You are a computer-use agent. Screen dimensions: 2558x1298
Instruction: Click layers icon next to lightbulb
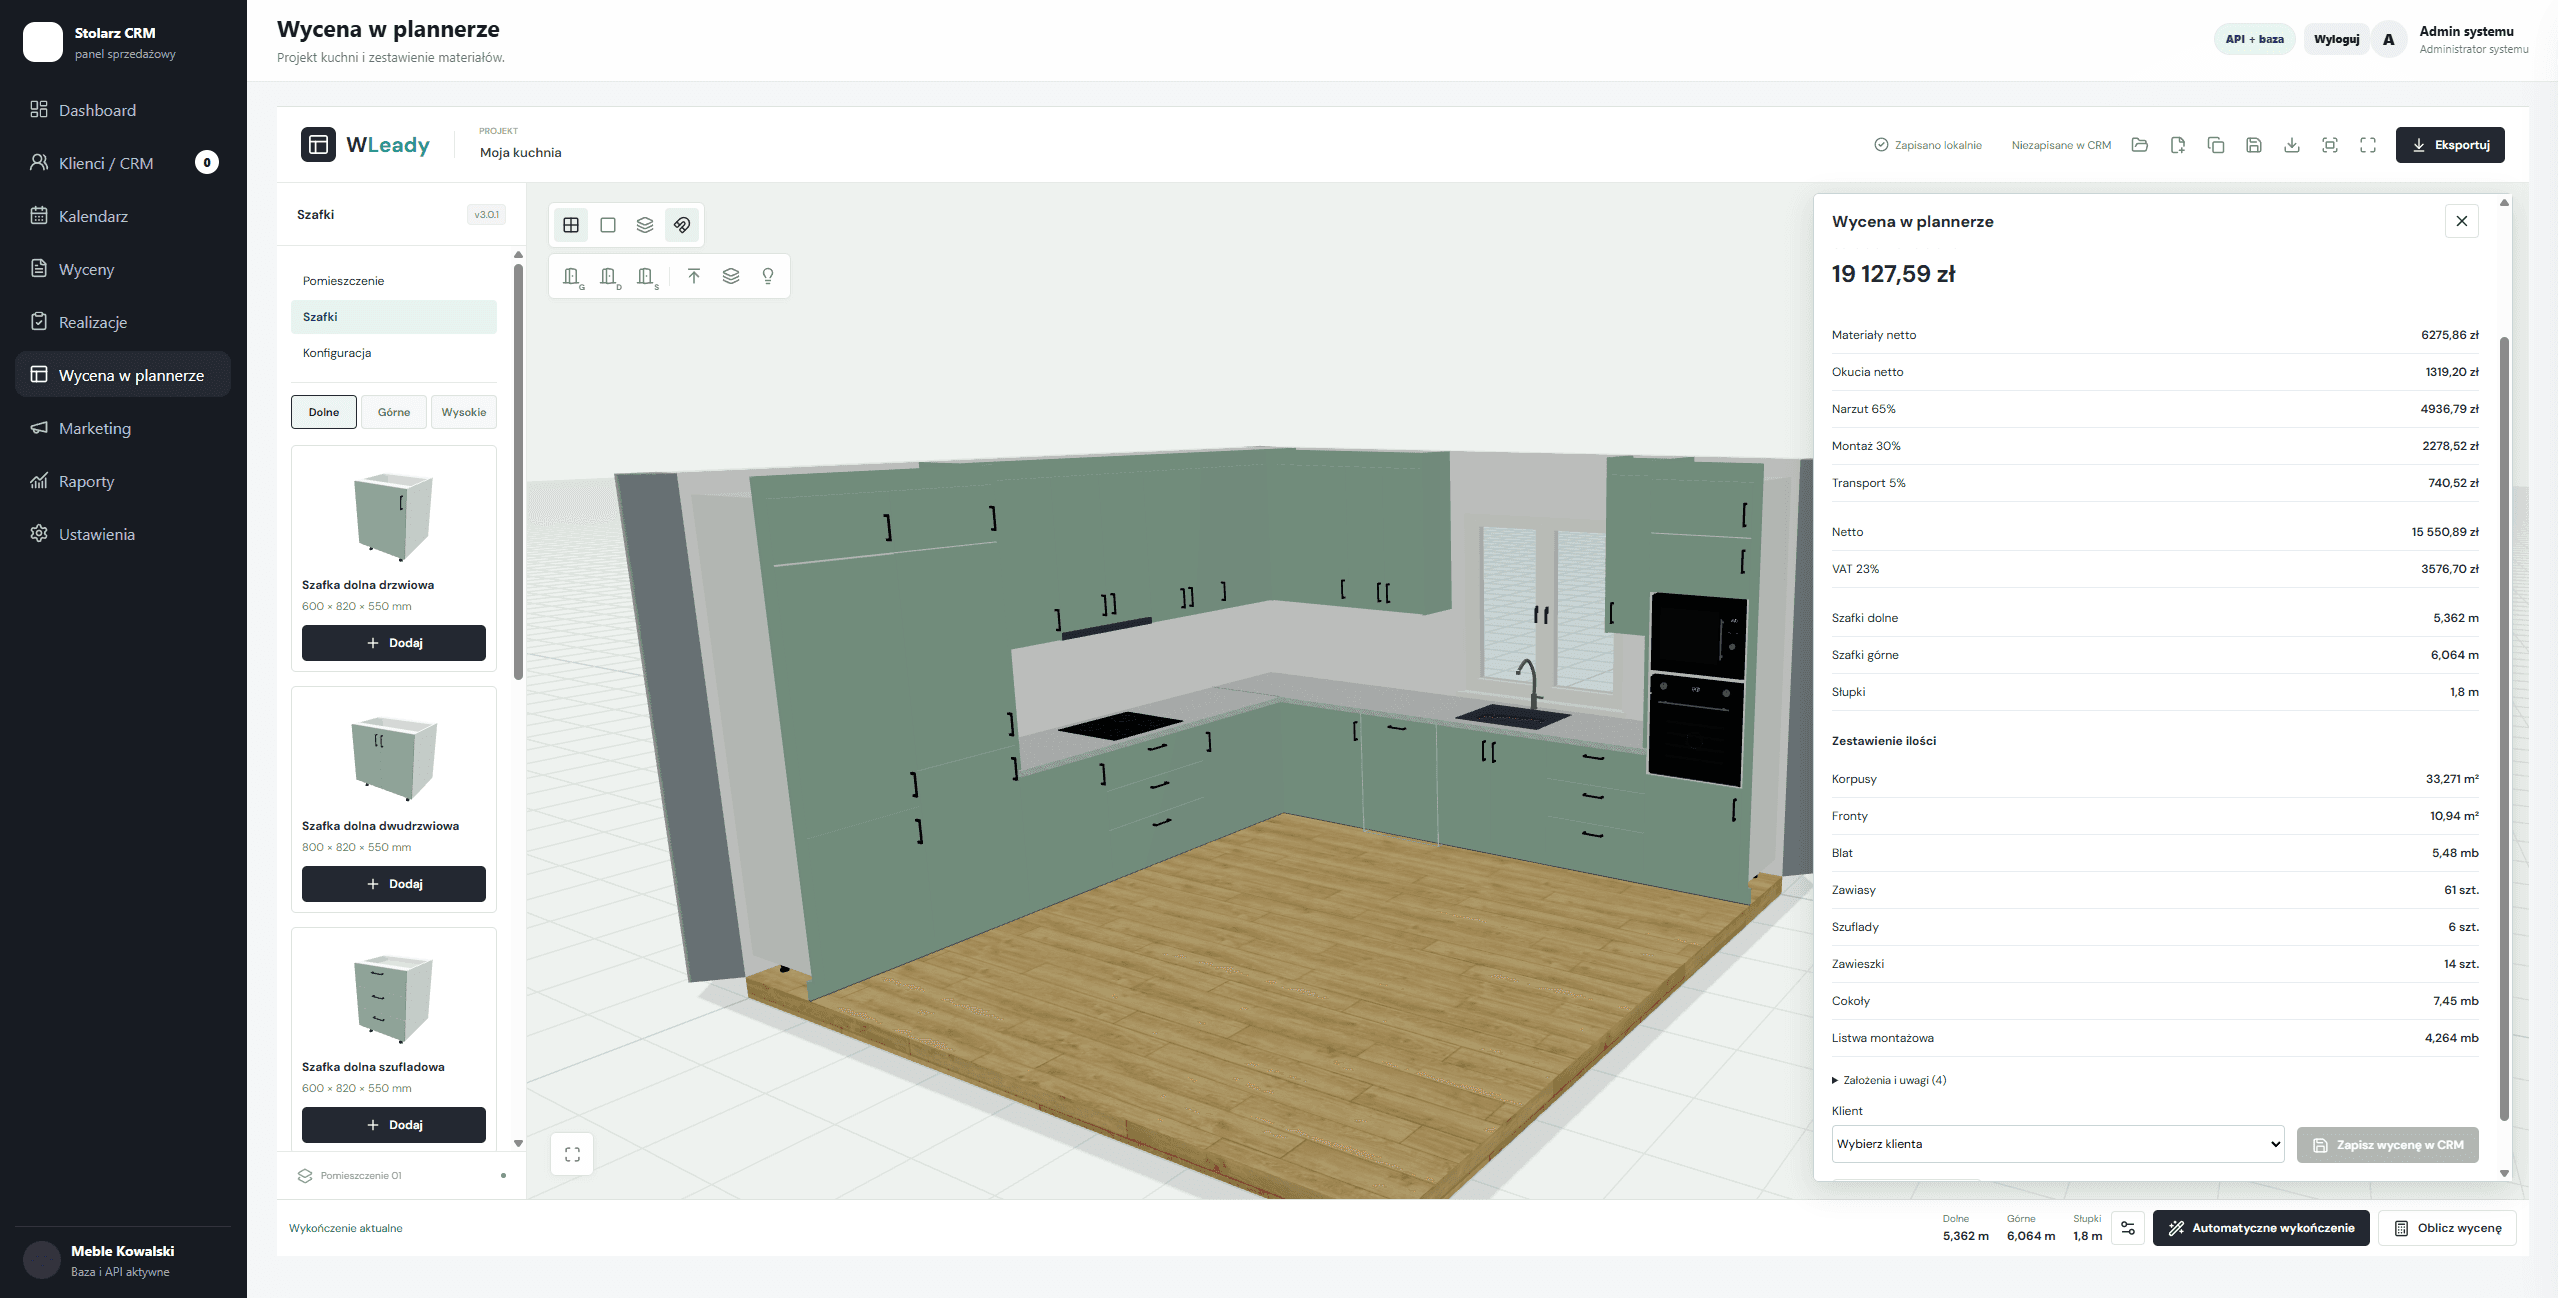[731, 276]
